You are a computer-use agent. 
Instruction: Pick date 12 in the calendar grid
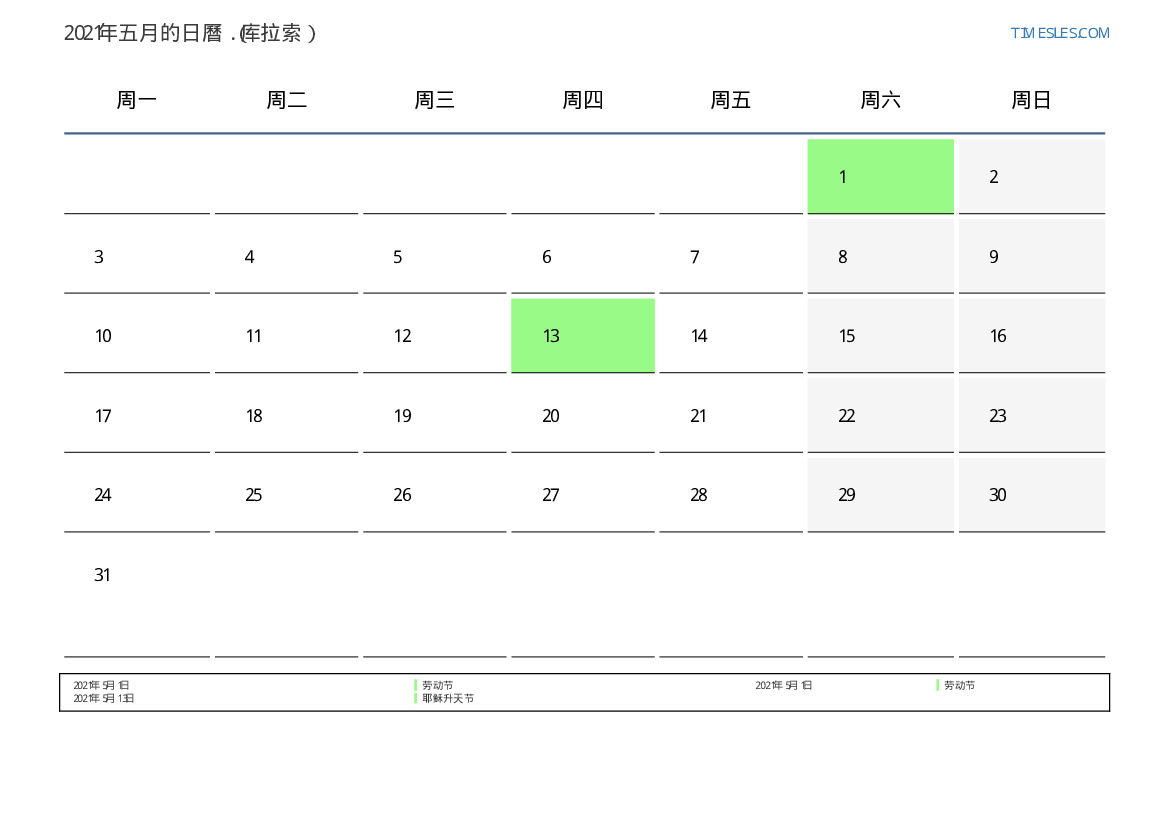[435, 336]
